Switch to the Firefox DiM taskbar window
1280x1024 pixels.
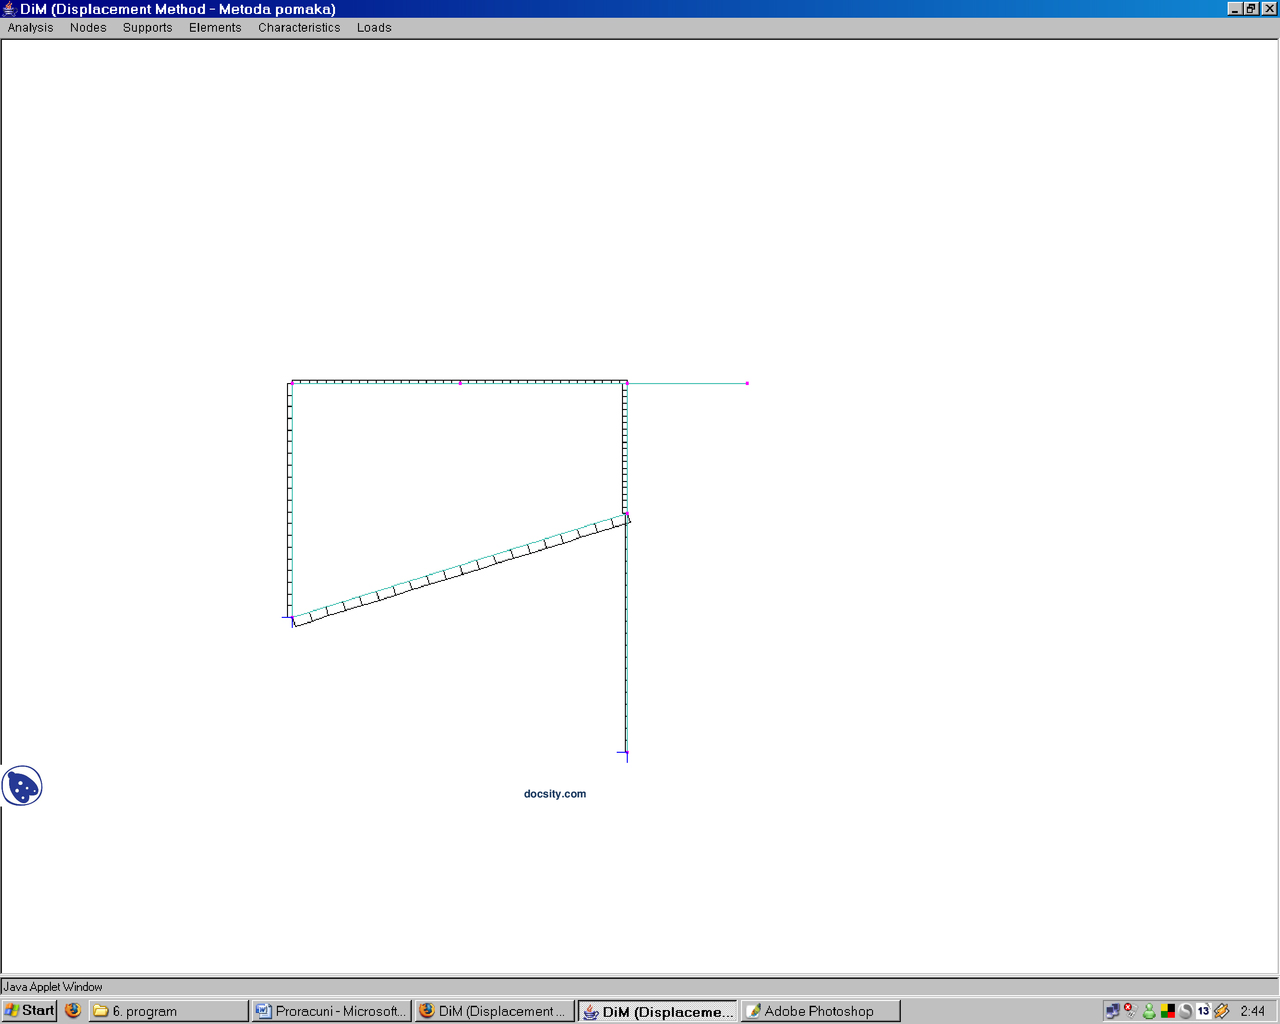[495, 1011]
